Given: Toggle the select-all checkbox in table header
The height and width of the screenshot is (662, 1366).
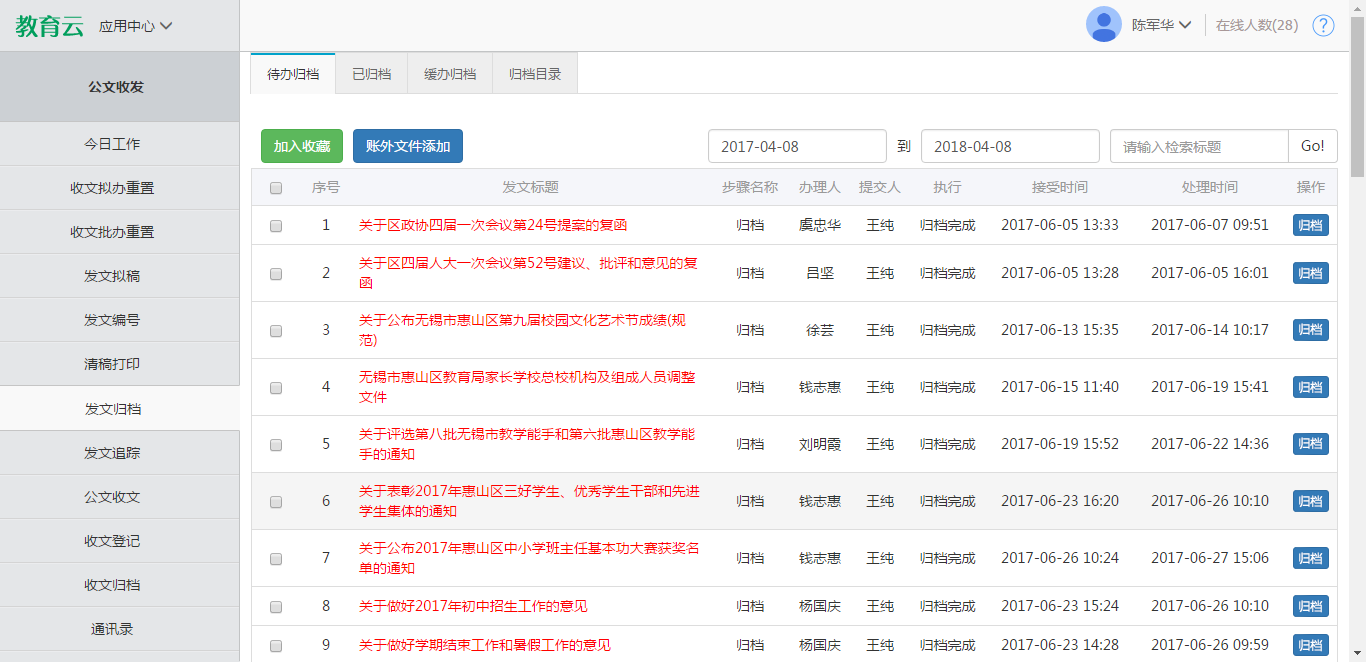Looking at the screenshot, I should click(276, 187).
